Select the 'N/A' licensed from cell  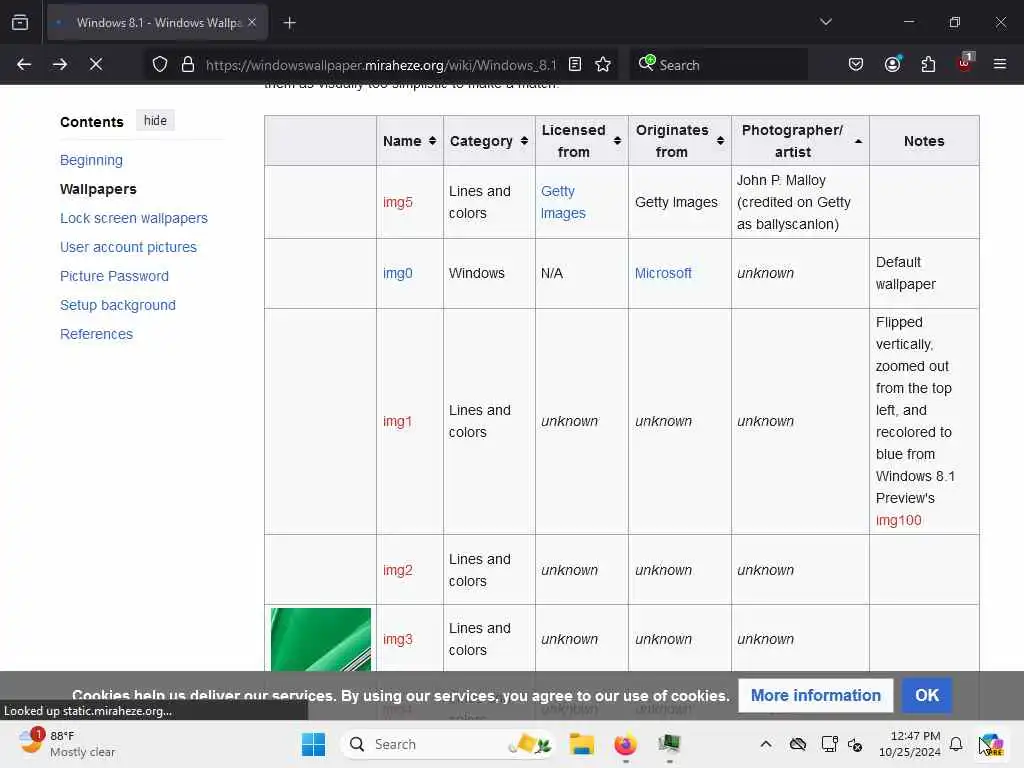click(581, 274)
